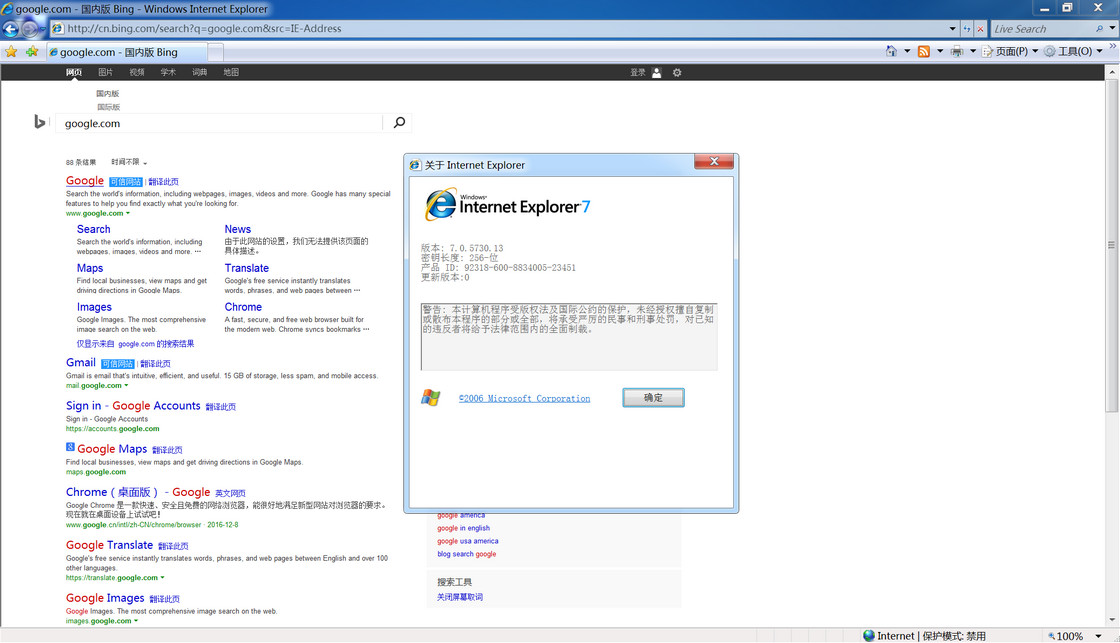Switch to the 图片 search tab
The height and width of the screenshot is (643, 1120).
[106, 73]
